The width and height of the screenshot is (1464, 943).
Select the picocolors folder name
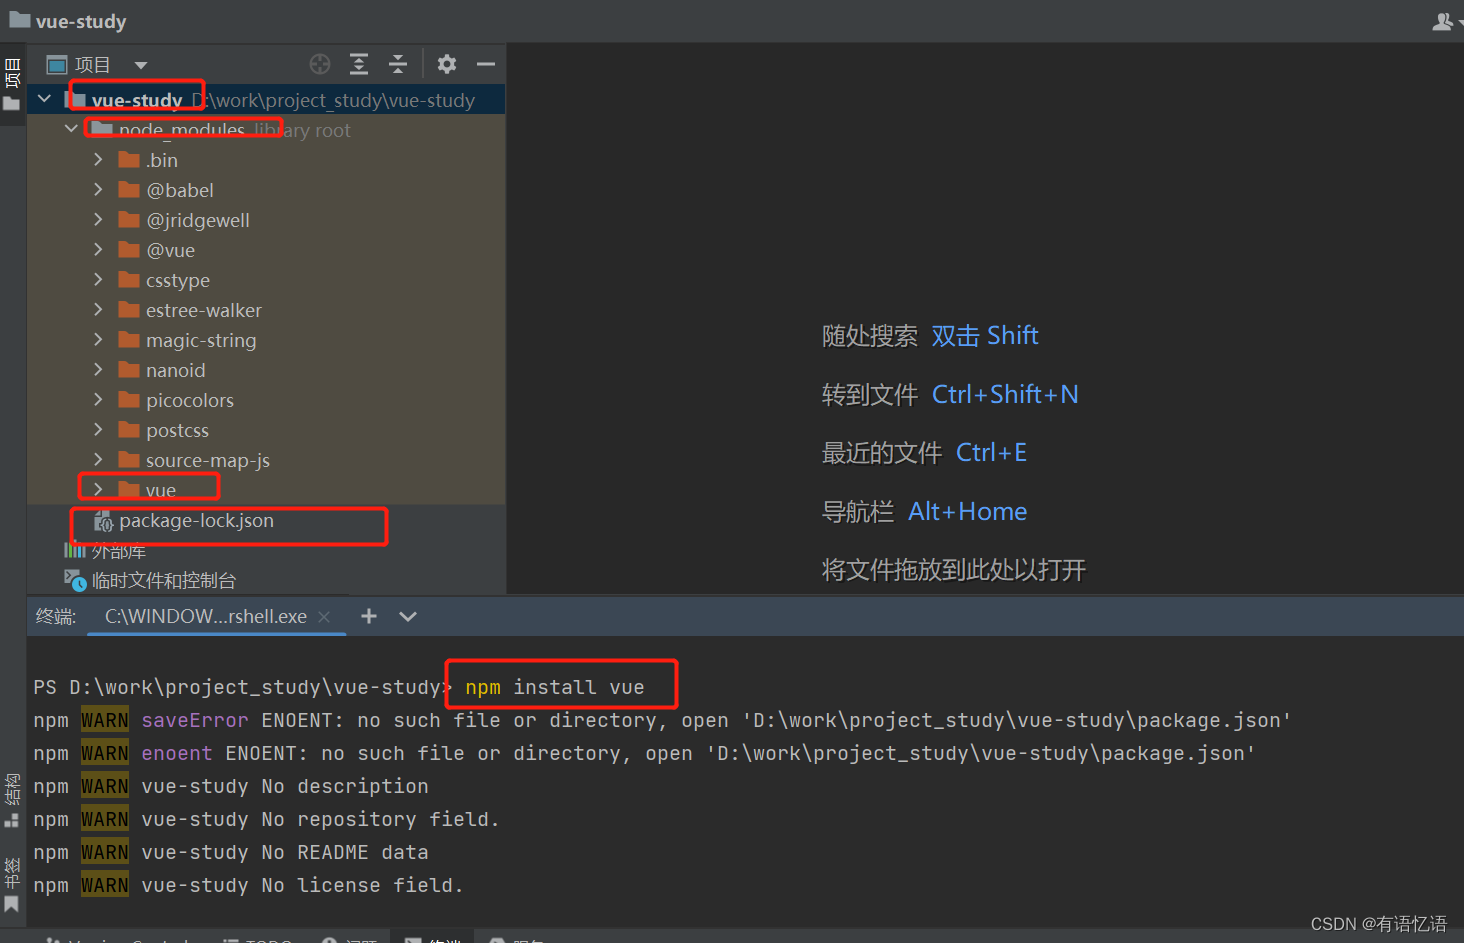pyautogui.click(x=190, y=400)
